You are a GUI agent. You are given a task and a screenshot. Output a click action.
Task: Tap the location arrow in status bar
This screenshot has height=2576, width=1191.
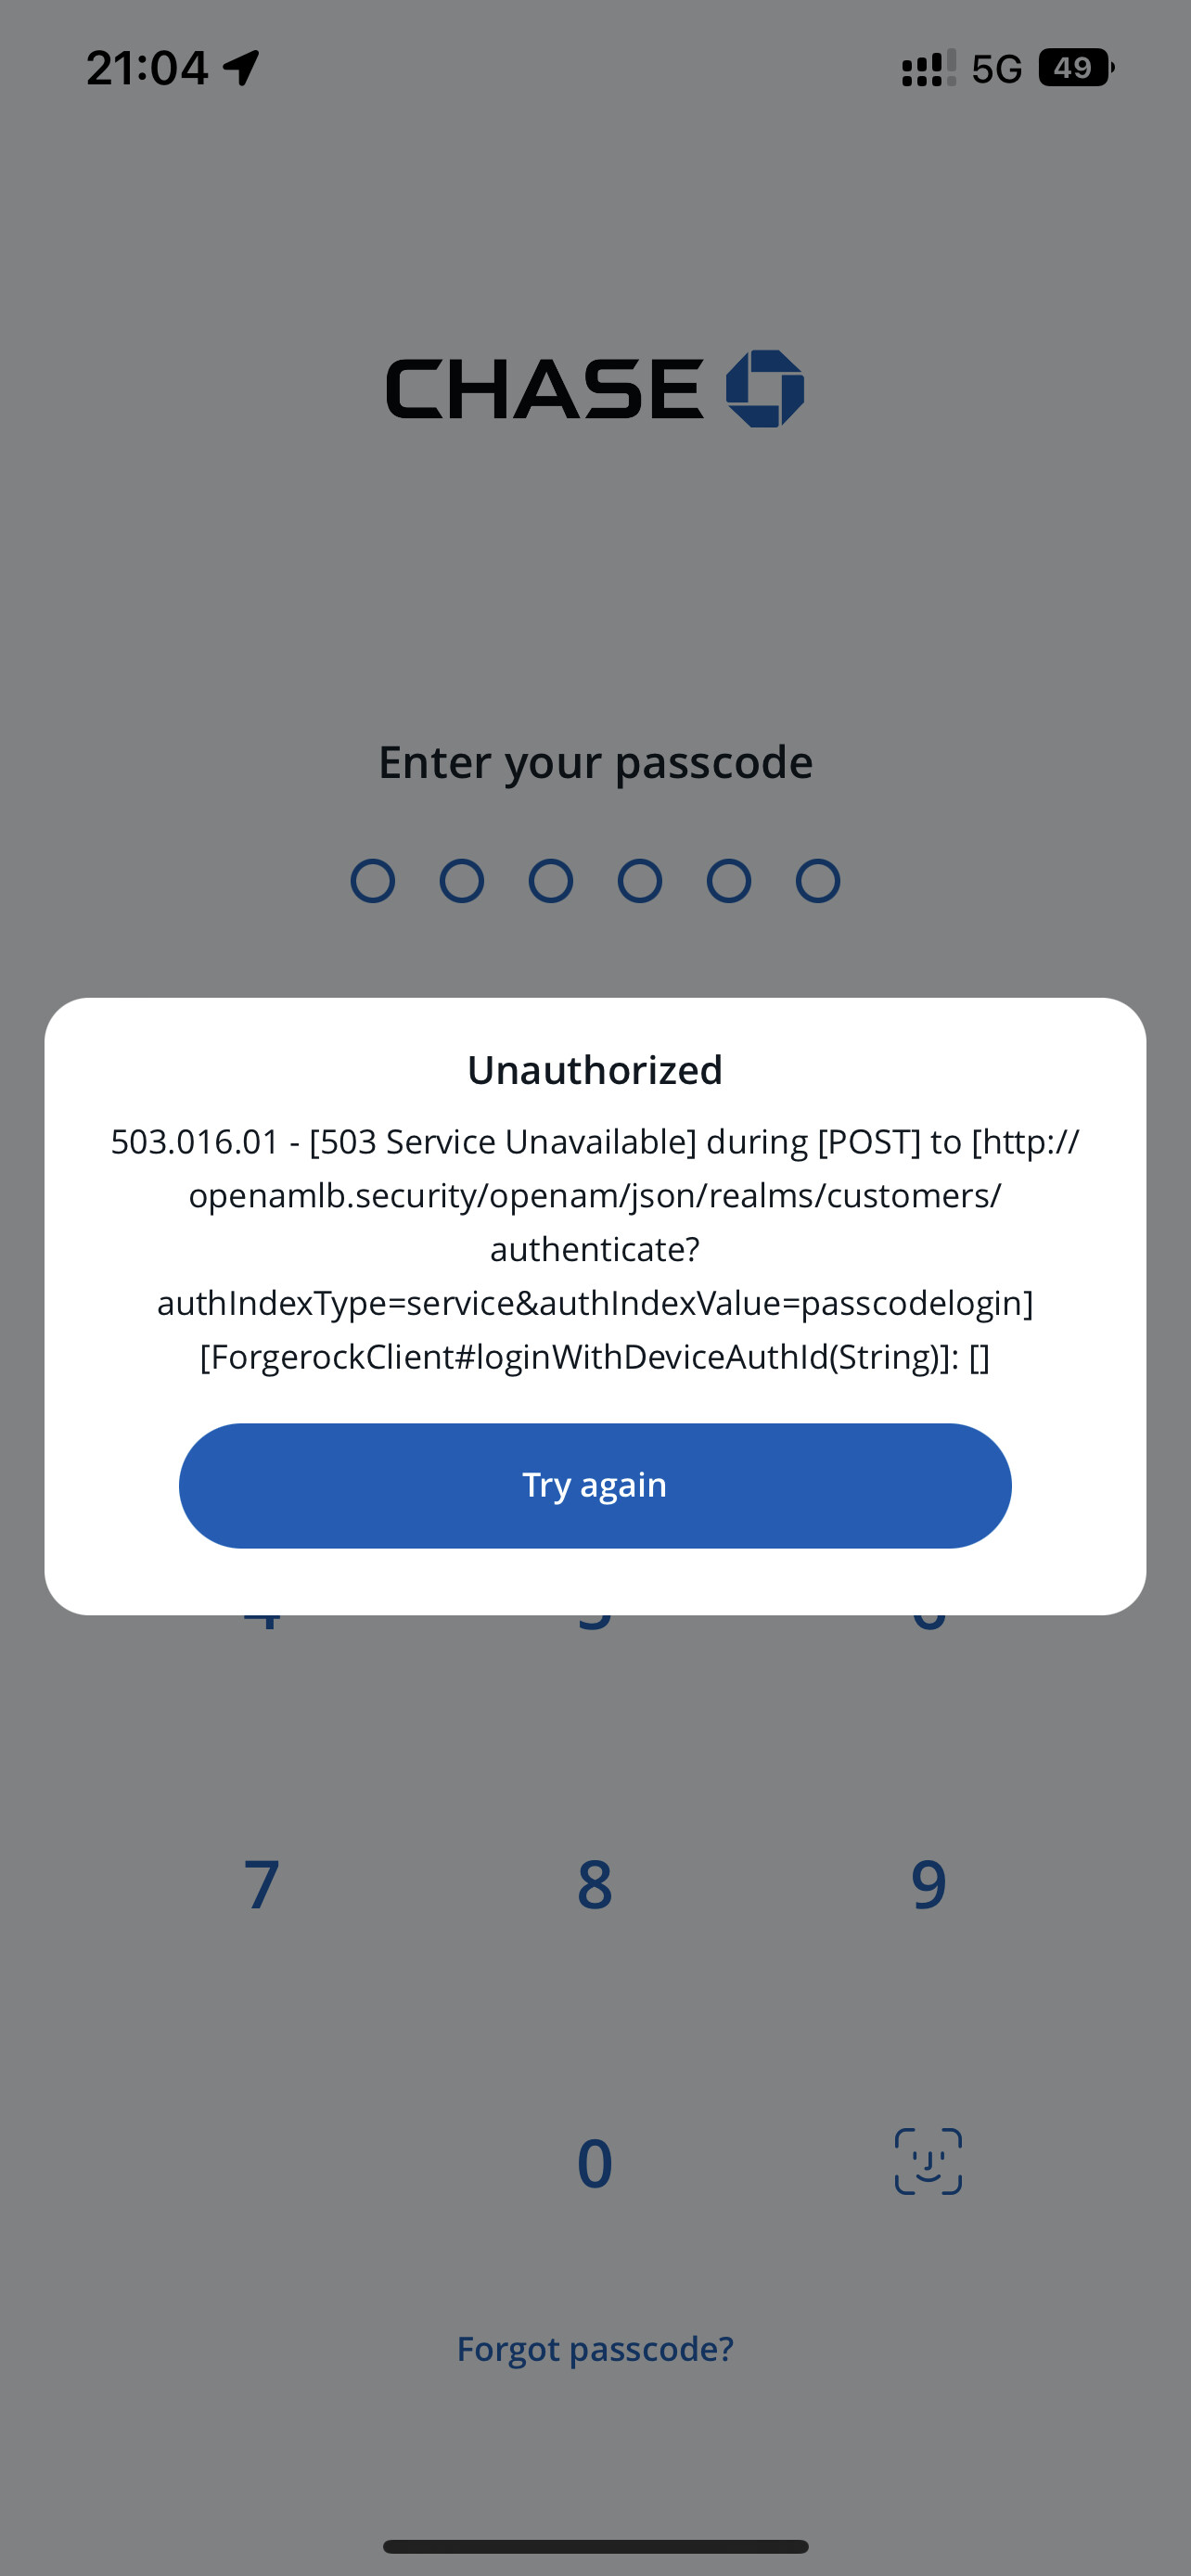241,68
